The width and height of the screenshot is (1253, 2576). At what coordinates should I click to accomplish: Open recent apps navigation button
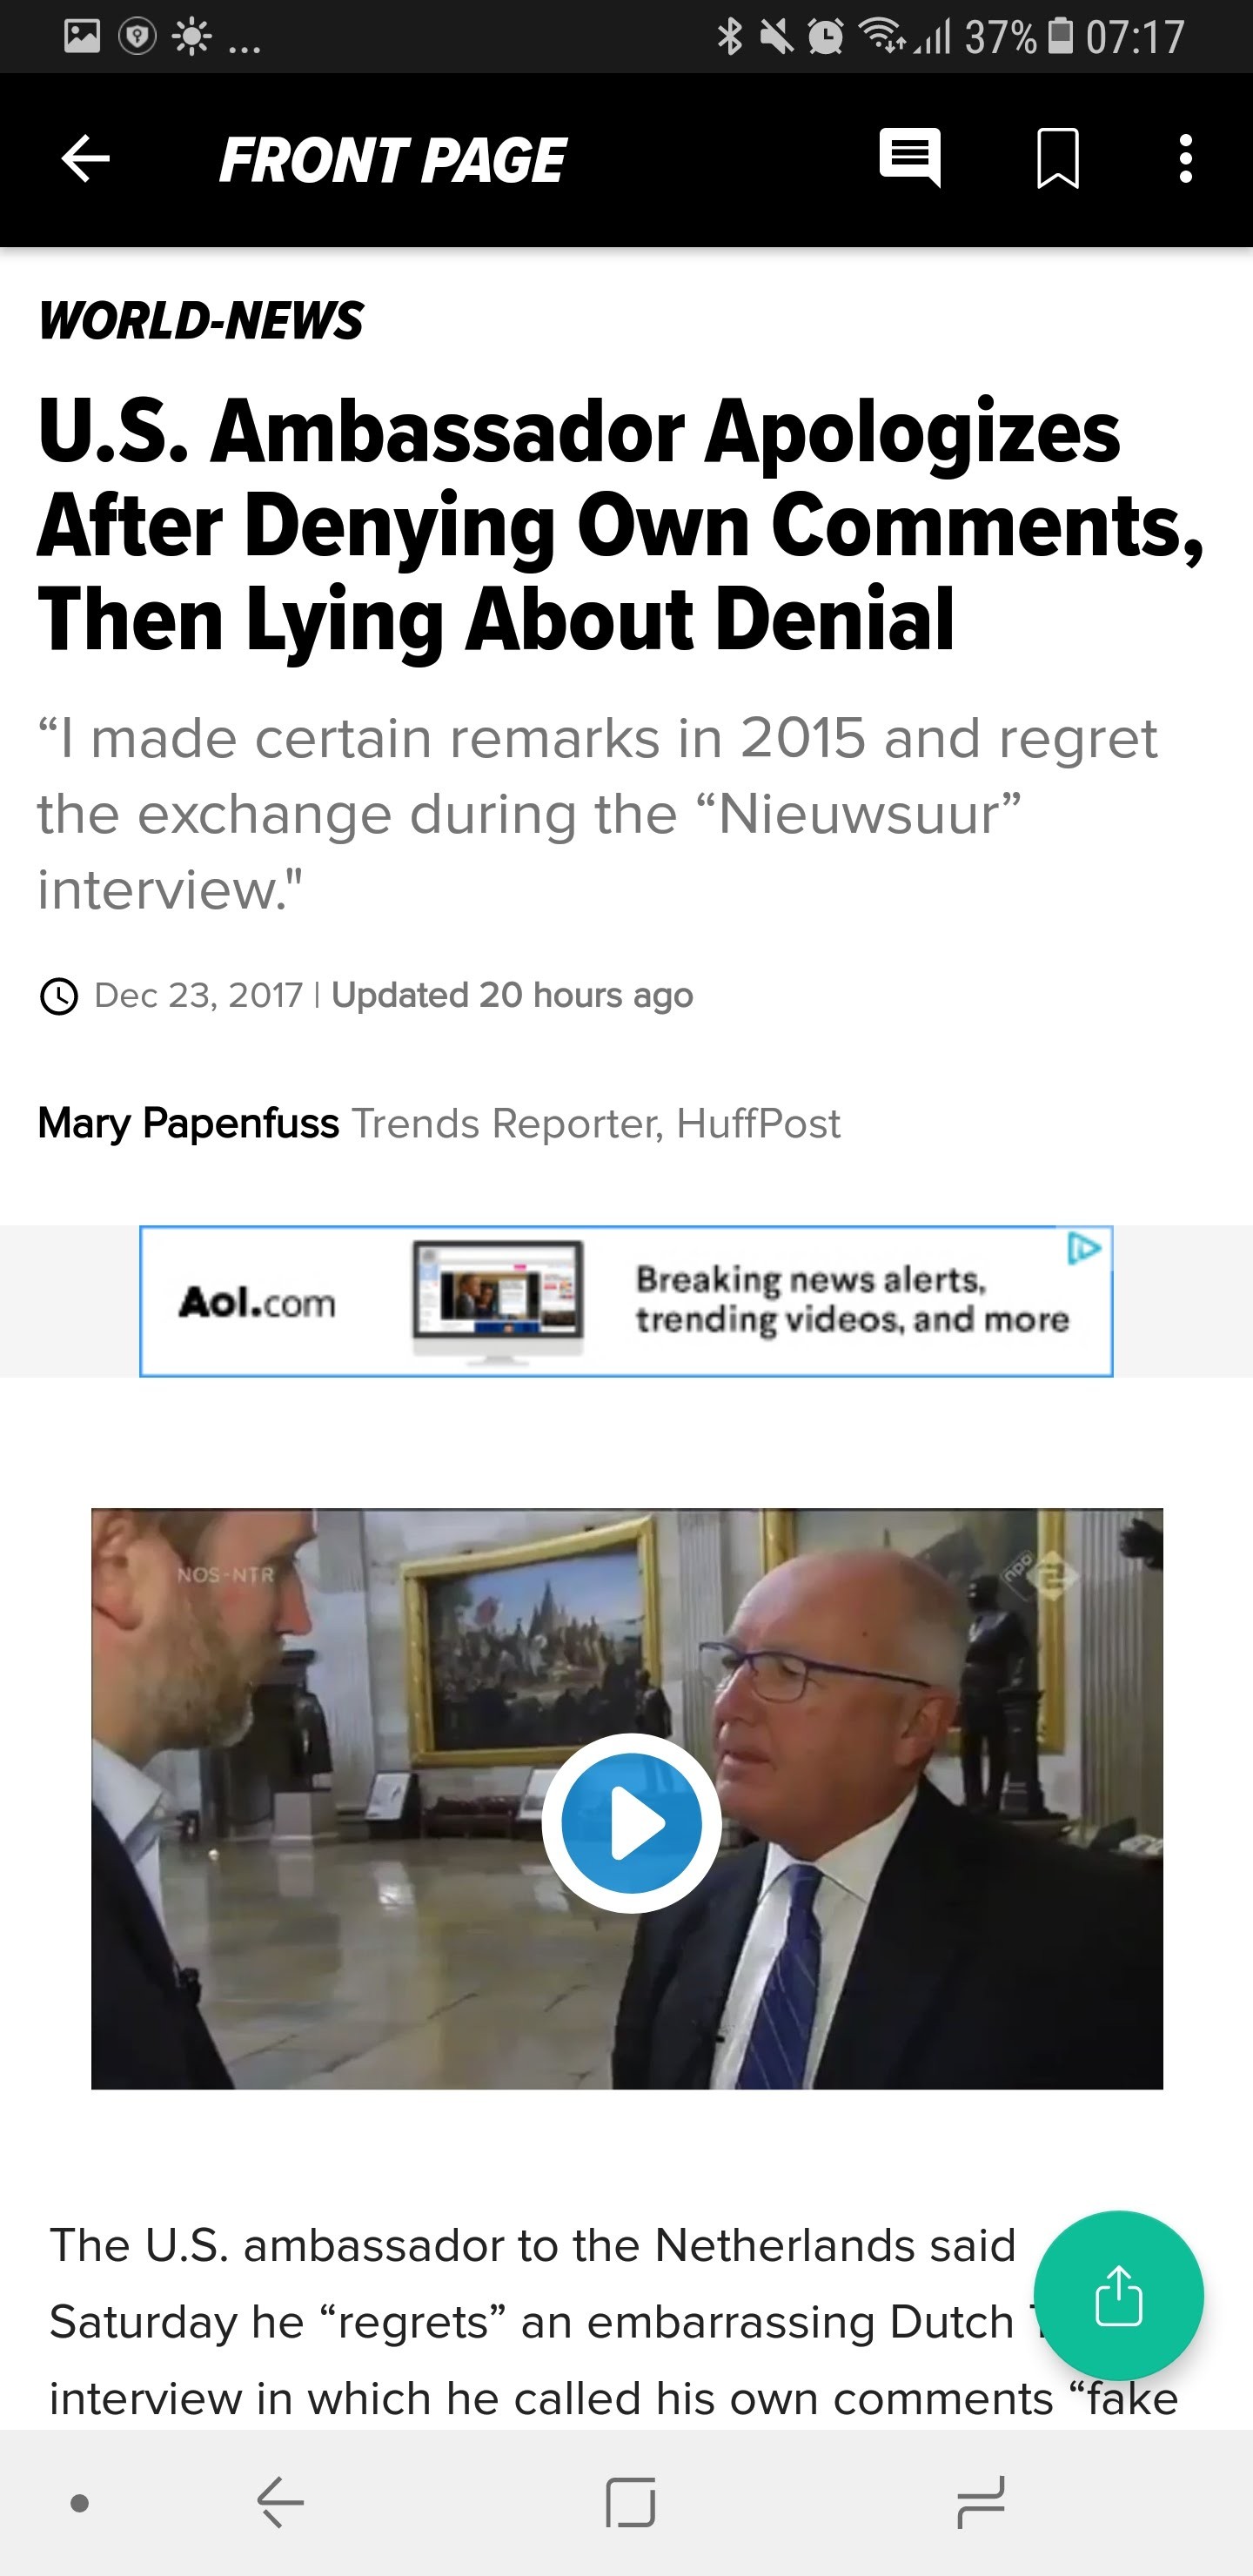pos(980,2503)
